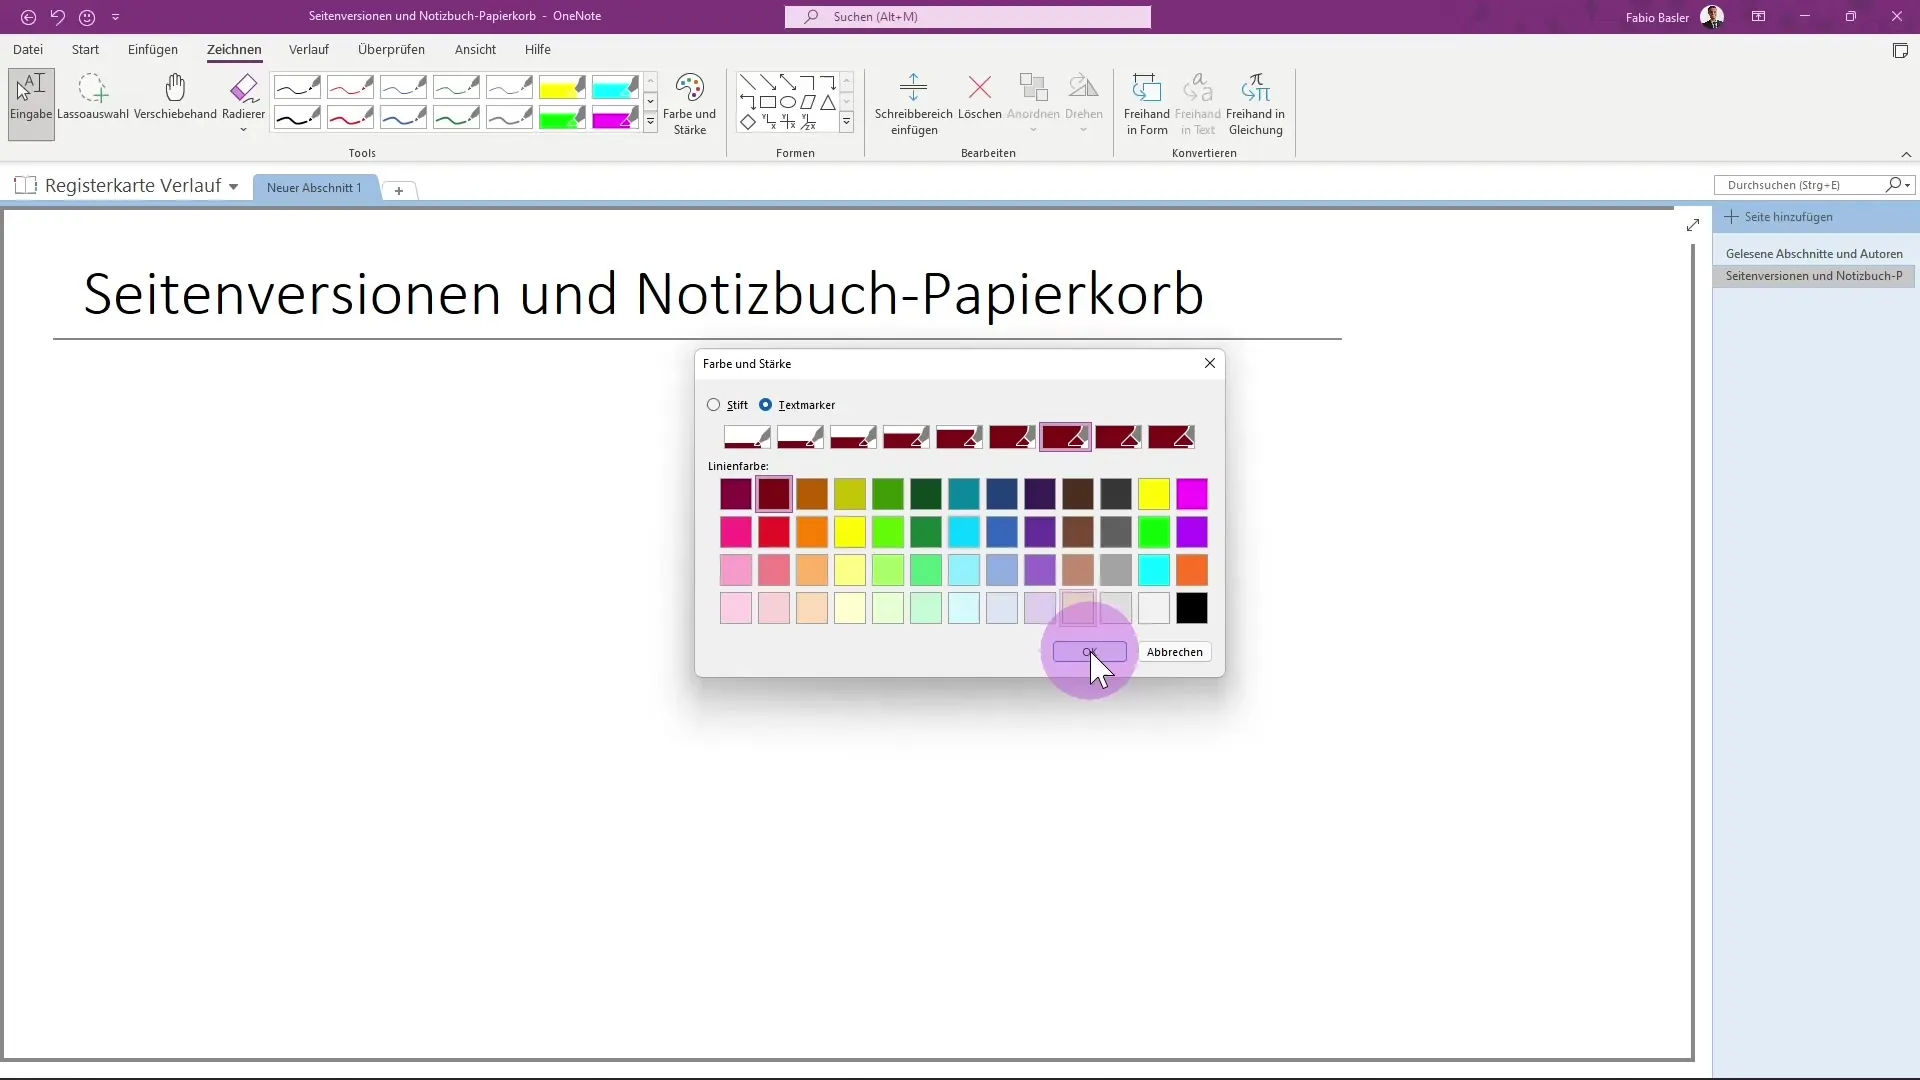This screenshot has width=1920, height=1080.
Task: Switch to the Einfügen tab
Action: coord(153,49)
